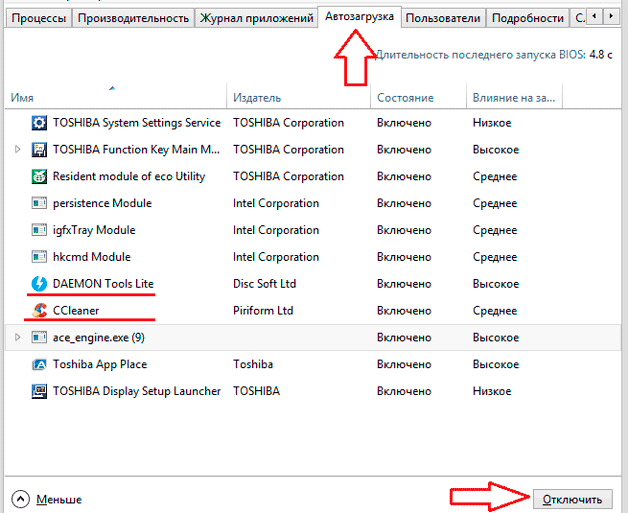Click the ace_engine.exe icon
This screenshot has width=628, height=513.
pos(39,337)
